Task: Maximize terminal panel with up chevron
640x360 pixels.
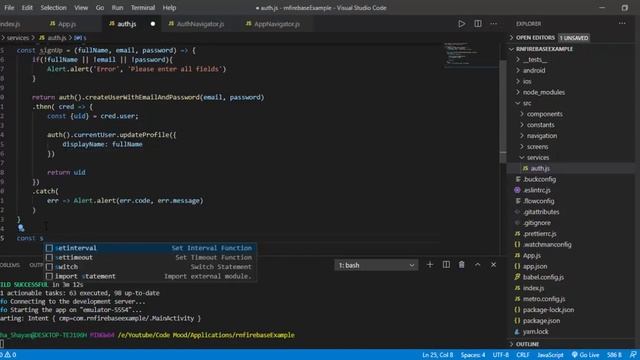Action: click(x=477, y=265)
